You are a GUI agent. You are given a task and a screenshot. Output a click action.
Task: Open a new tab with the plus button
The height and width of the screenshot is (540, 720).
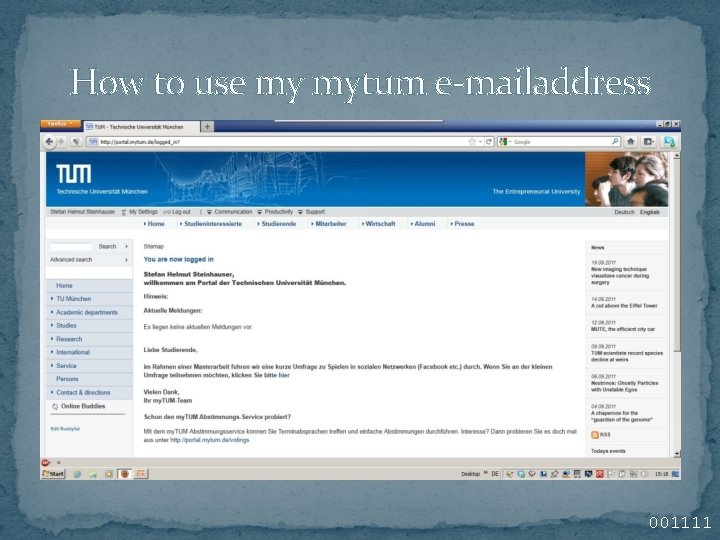pyautogui.click(x=207, y=126)
